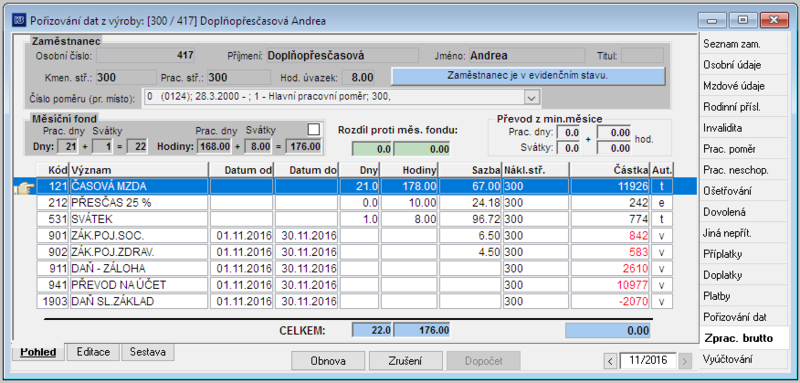Image resolution: width=800 pixels, height=383 pixels.
Task: Close the Pořizování dat window
Action: point(774,21)
